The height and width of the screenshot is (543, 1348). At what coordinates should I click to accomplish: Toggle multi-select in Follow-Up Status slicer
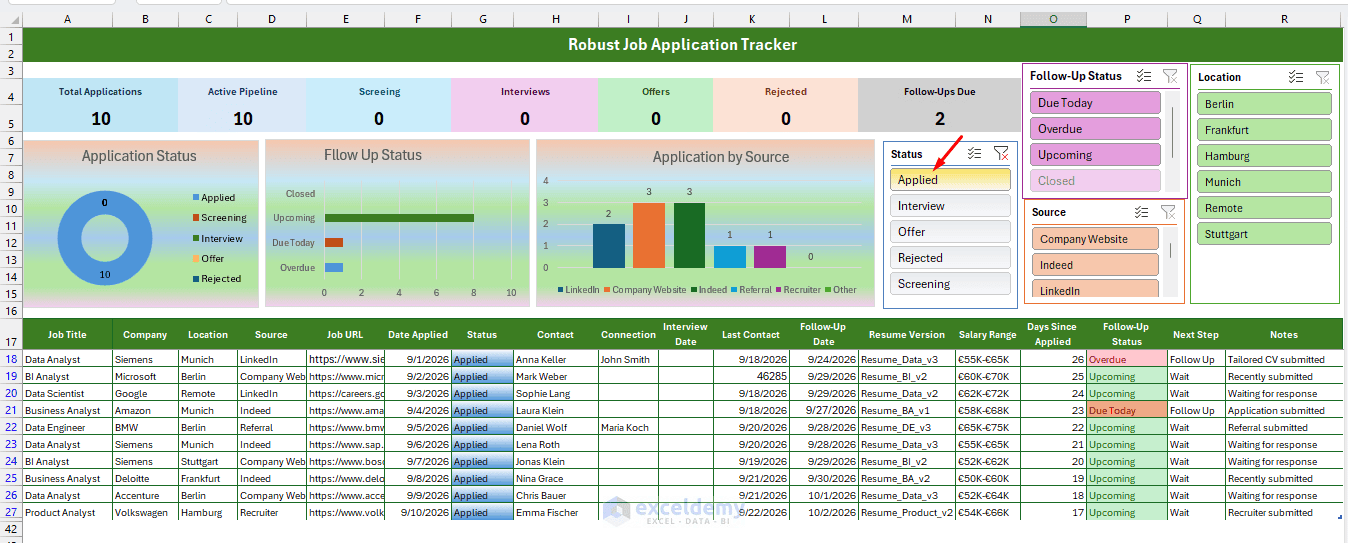[1144, 76]
